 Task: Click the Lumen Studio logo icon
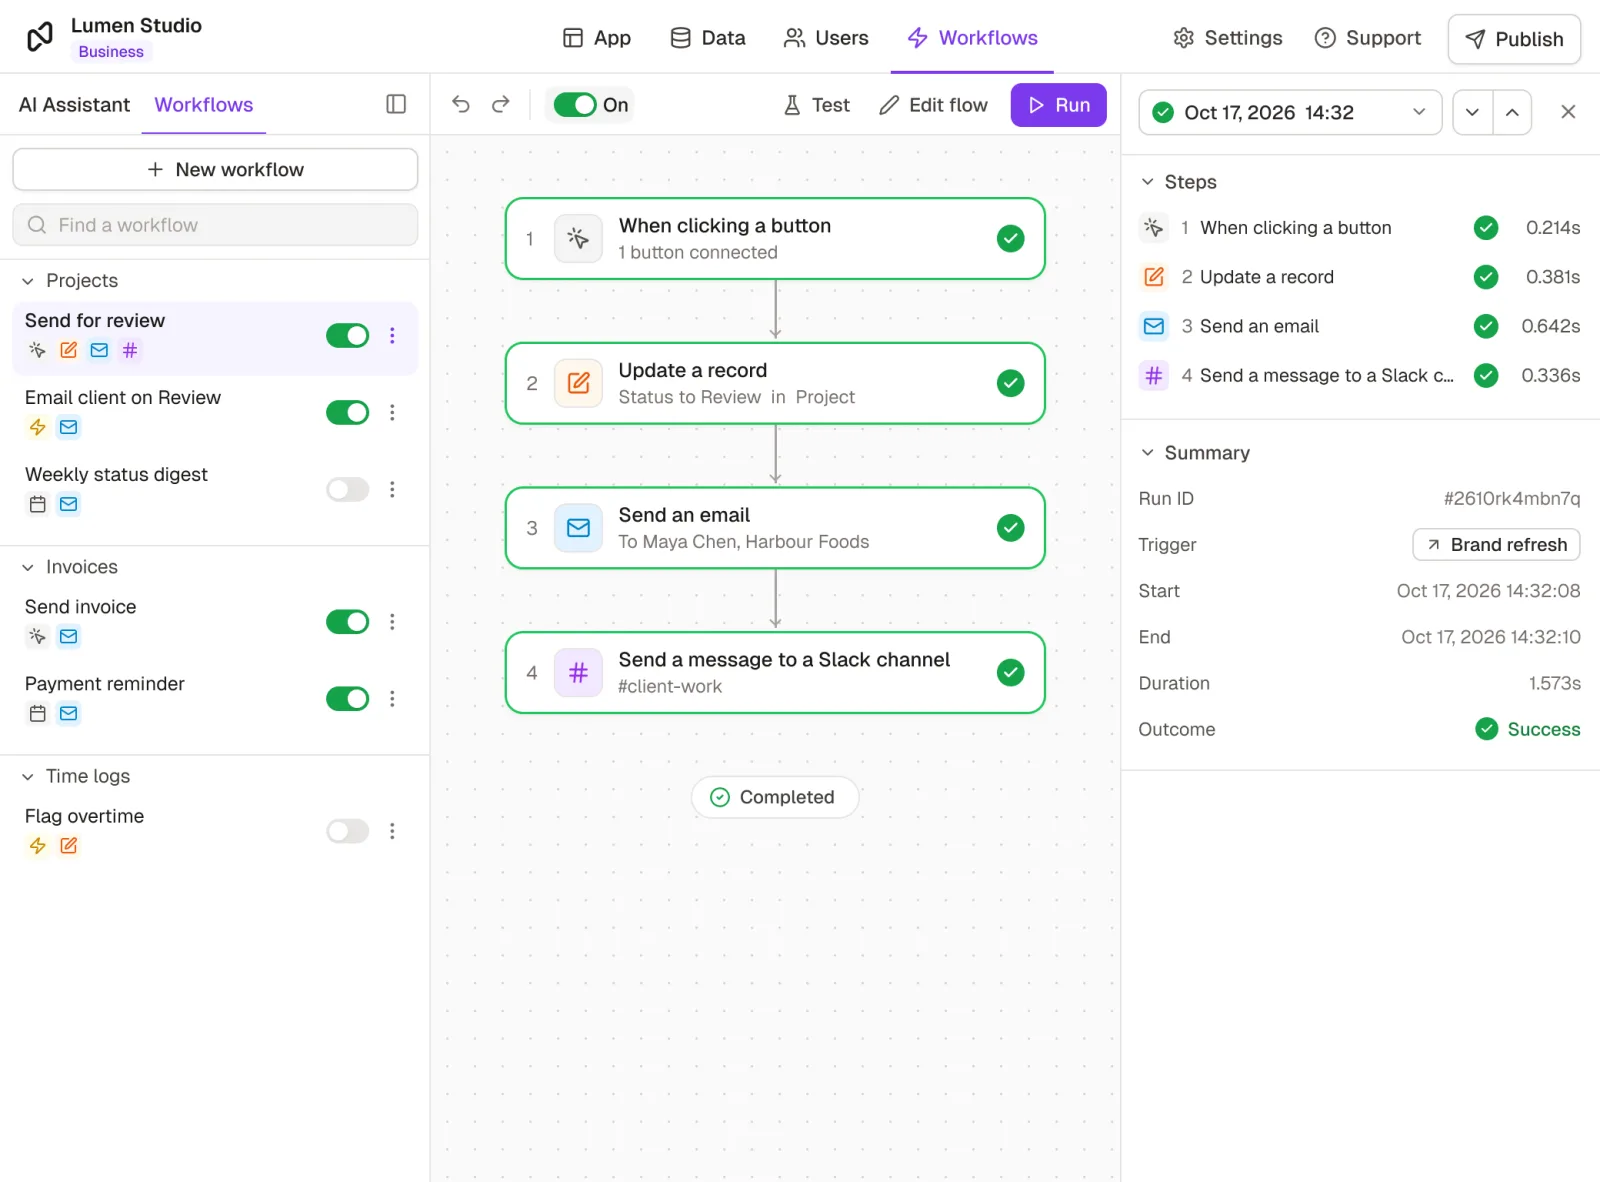(x=39, y=37)
